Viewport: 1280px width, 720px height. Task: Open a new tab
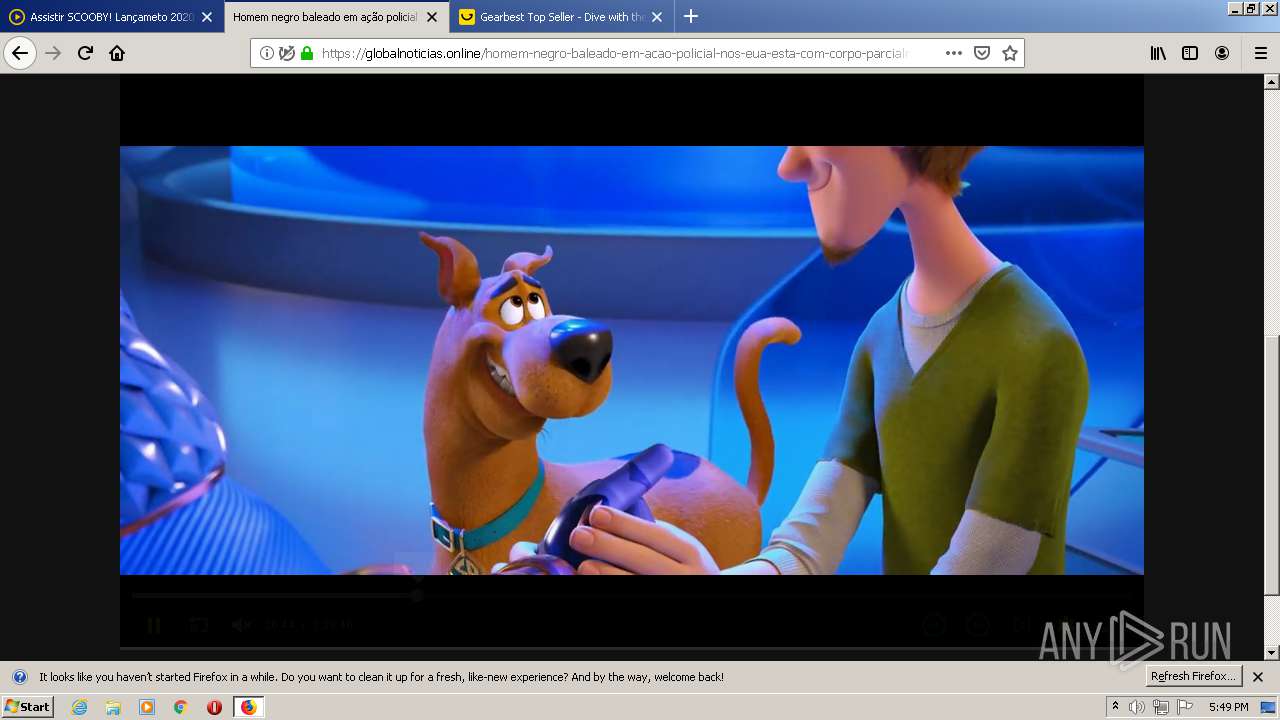coord(690,16)
